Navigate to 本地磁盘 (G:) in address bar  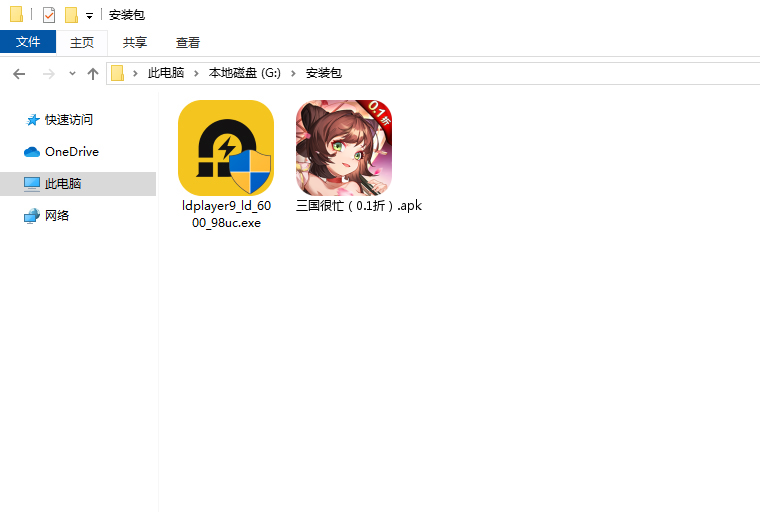point(244,74)
